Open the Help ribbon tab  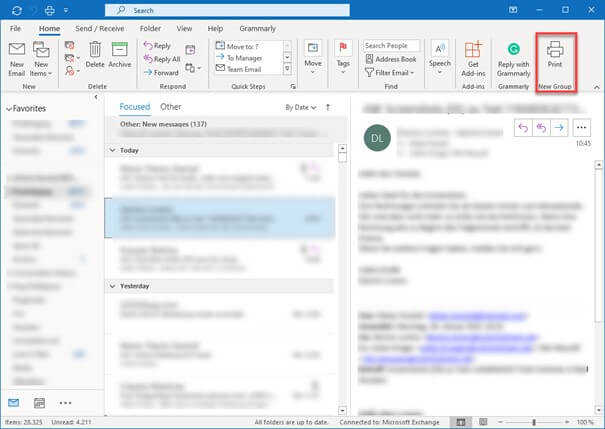click(x=215, y=29)
